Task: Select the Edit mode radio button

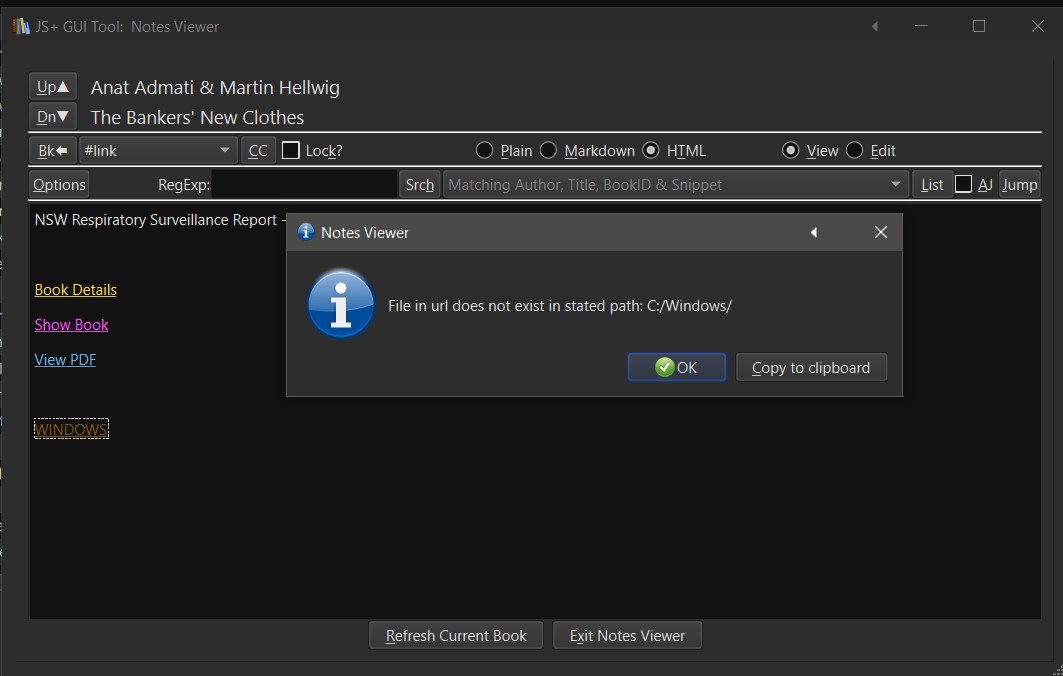Action: tap(854, 151)
